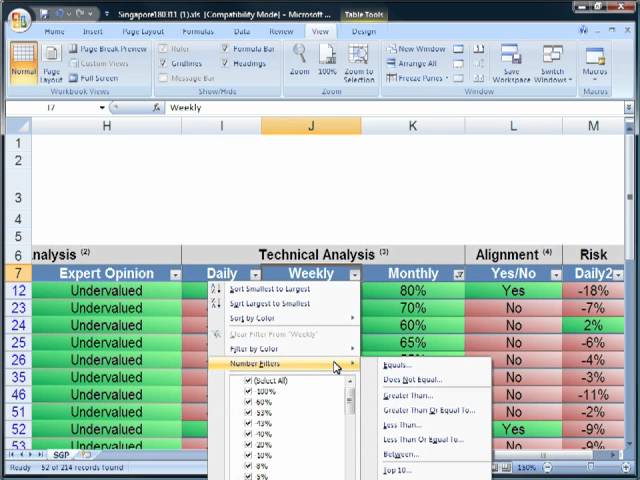Click Arrange All windows
Screen dimensions: 640x480
tap(411, 64)
